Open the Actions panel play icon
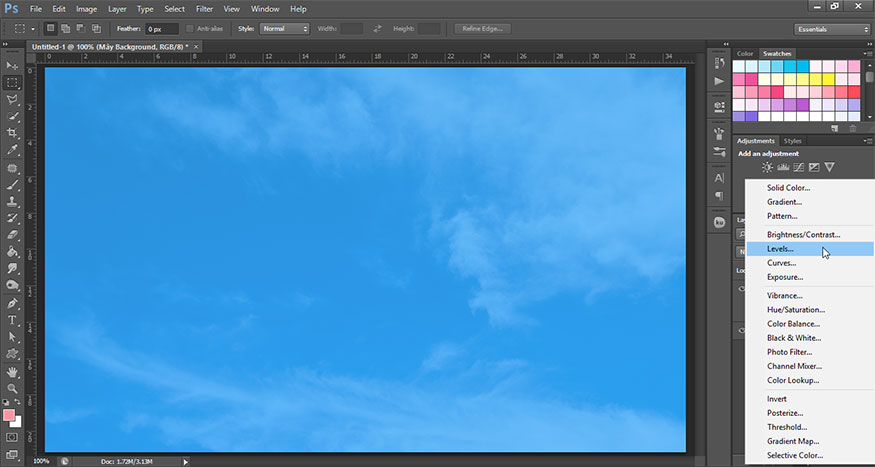The height and width of the screenshot is (467, 875). (x=719, y=81)
